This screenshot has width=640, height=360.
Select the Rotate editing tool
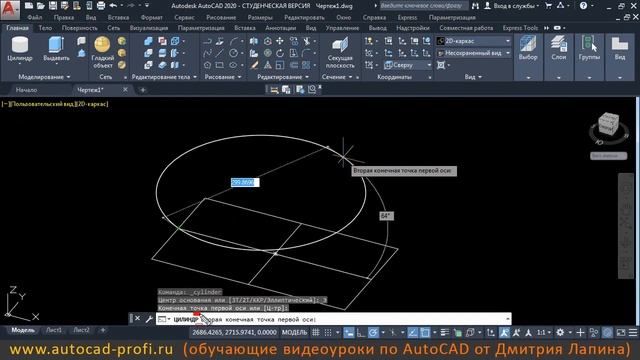click(280, 53)
